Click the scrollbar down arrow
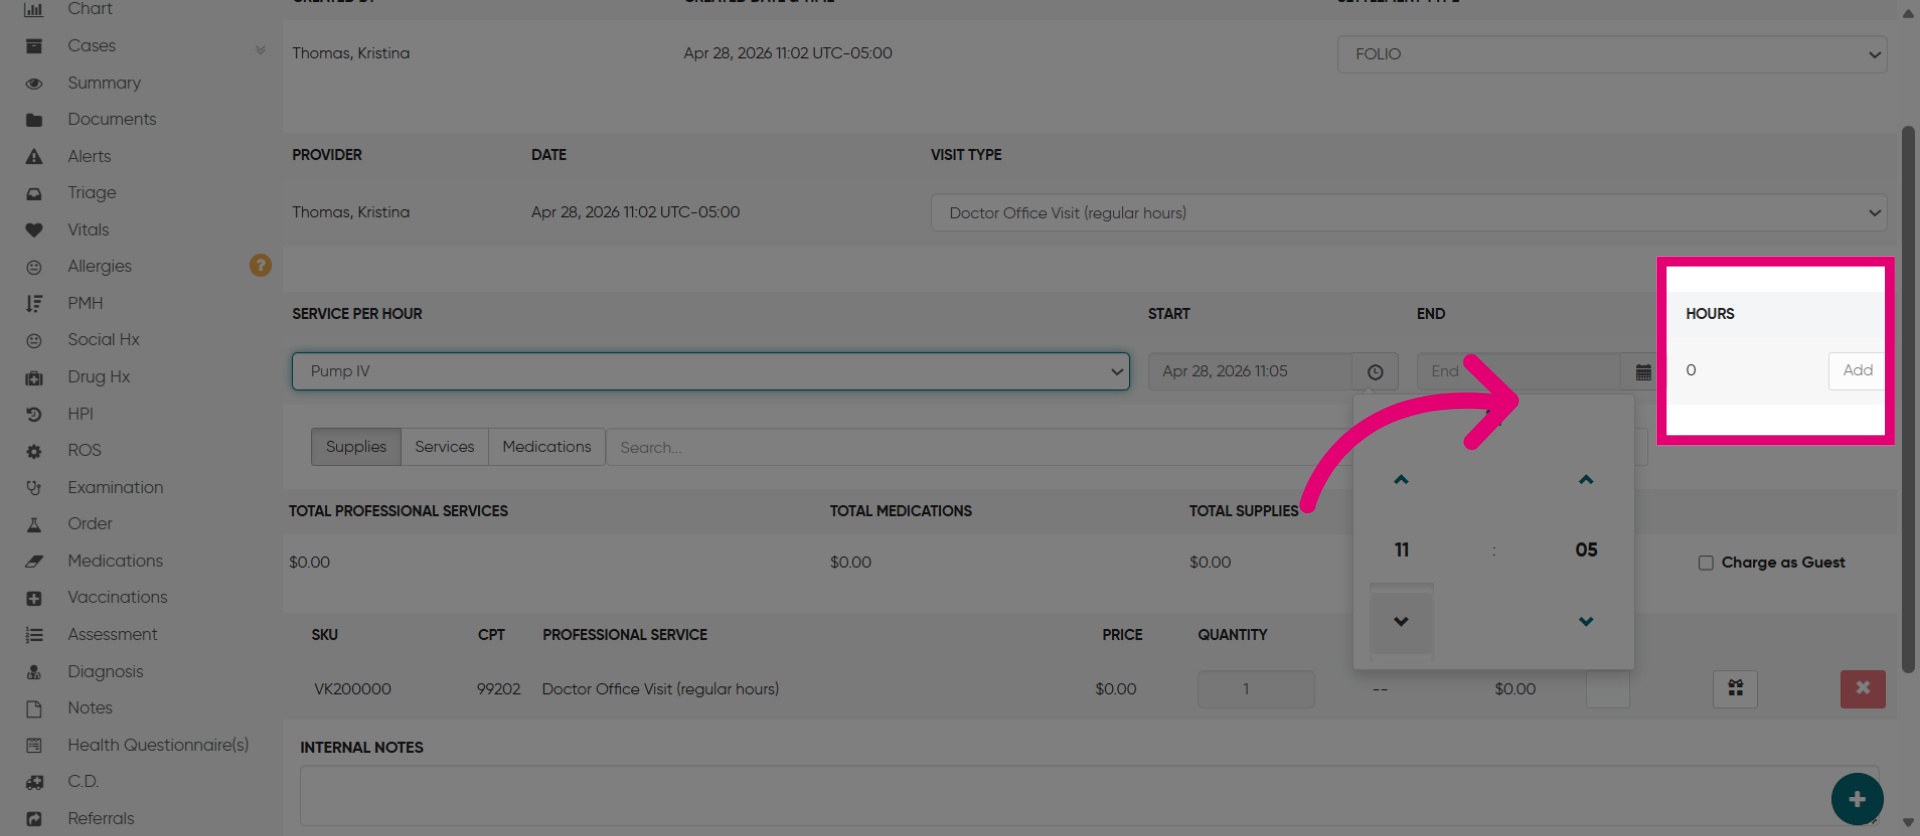This screenshot has height=836, width=1920. click(1908, 823)
